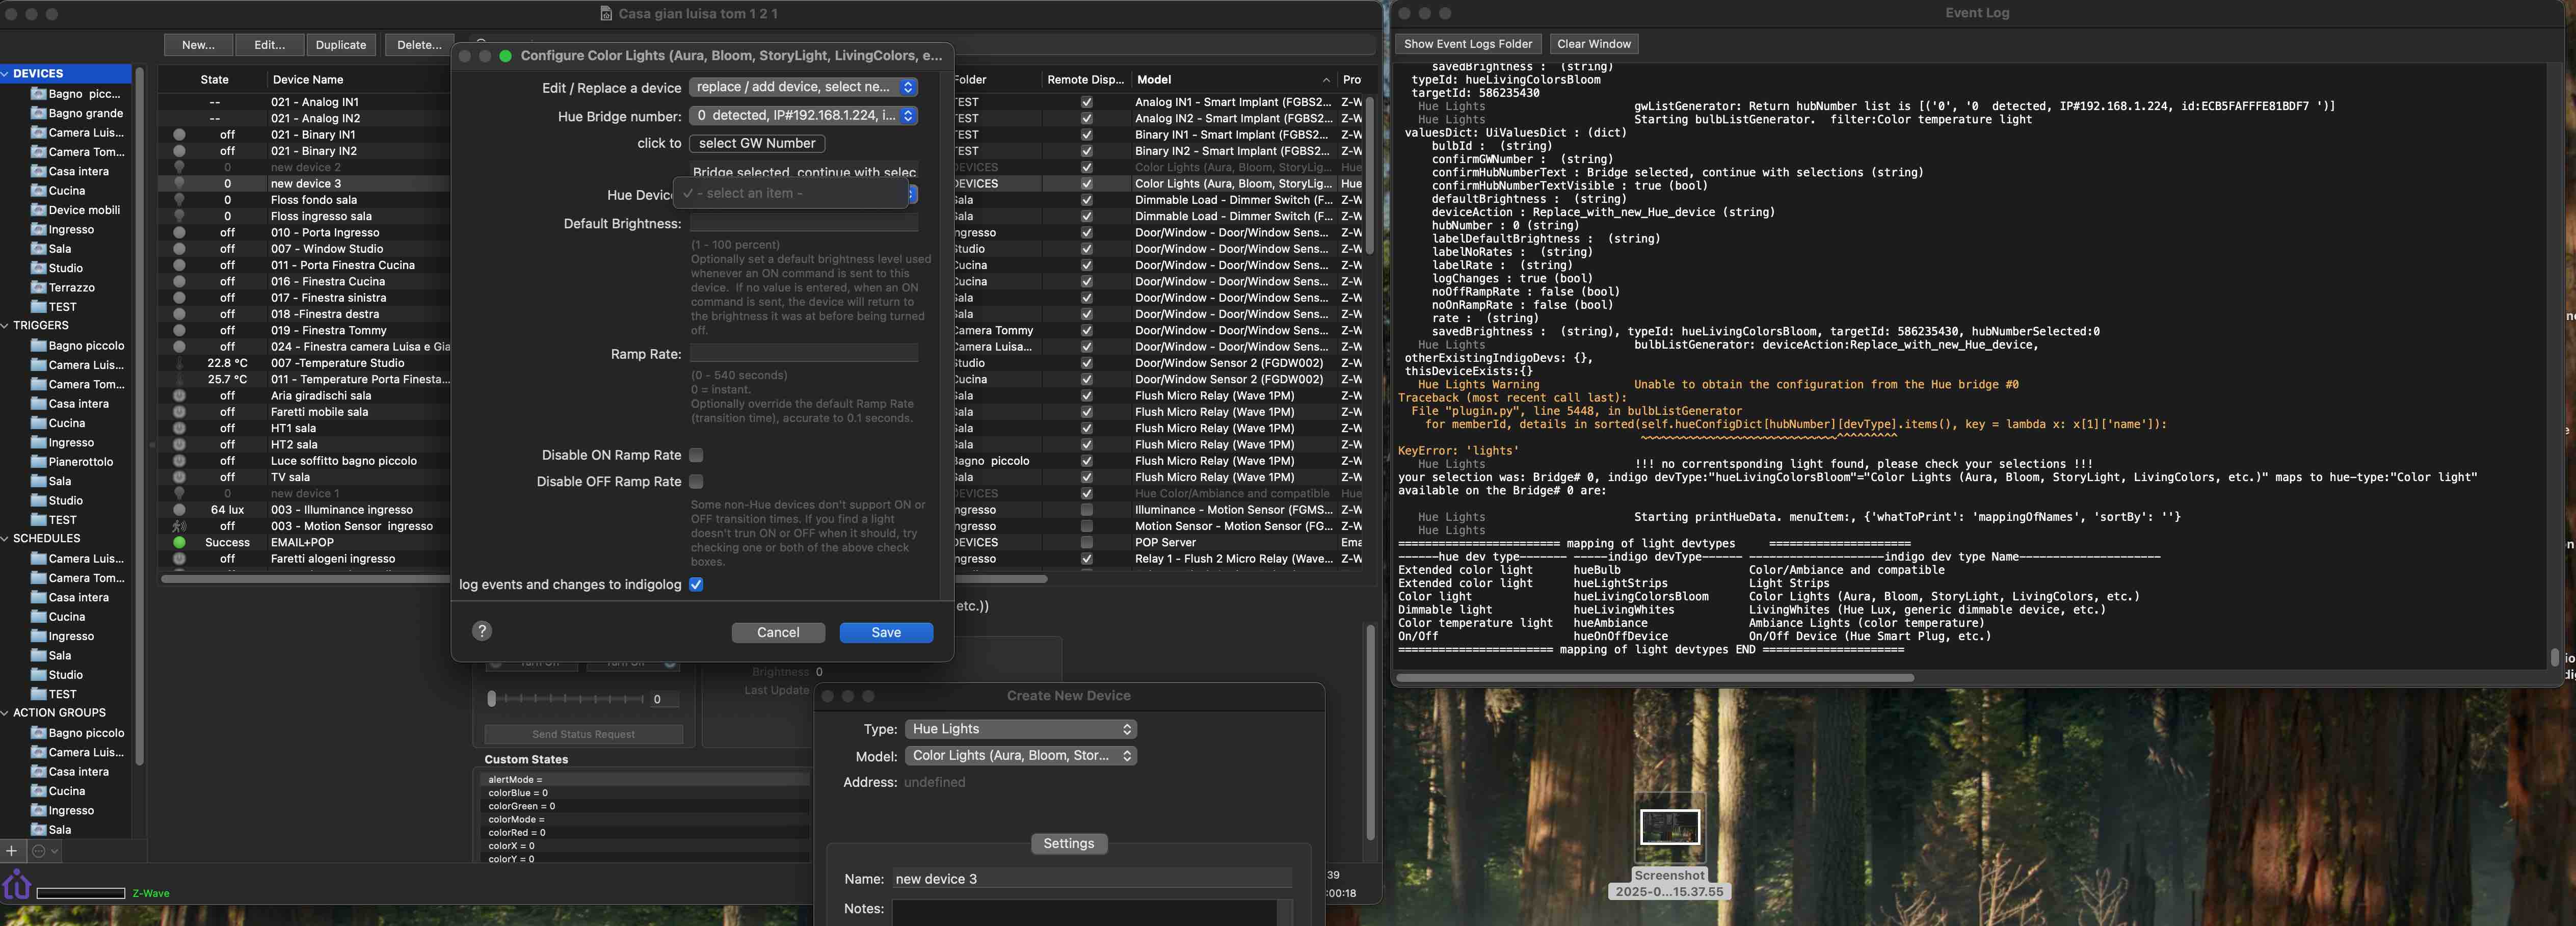
Task: Click the Bagno picc... folder icon under DEVICES
Action: pos(38,94)
